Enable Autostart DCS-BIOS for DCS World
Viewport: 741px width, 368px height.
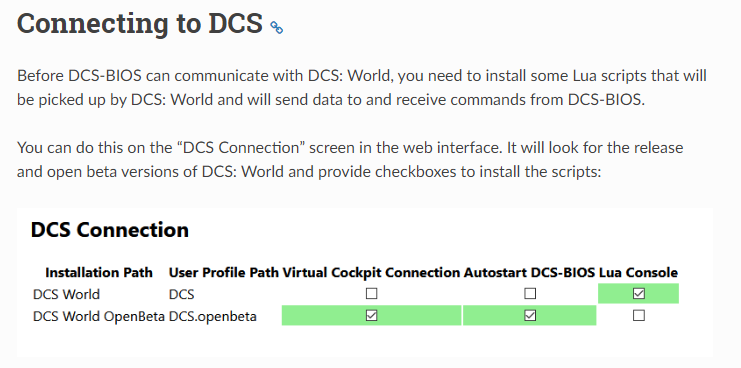(530, 294)
